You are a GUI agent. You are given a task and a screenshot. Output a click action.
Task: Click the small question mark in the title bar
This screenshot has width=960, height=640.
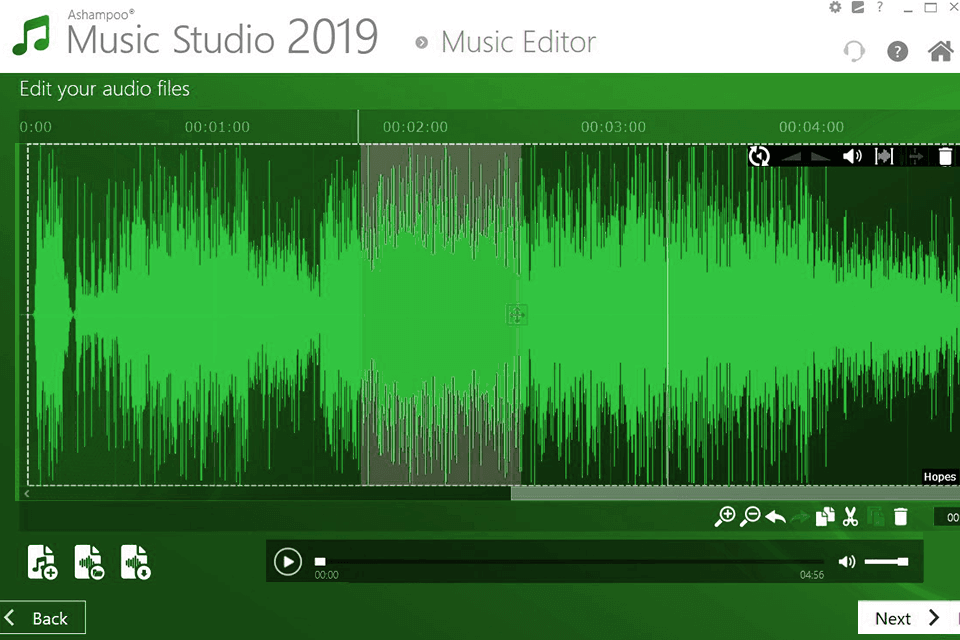coord(880,7)
